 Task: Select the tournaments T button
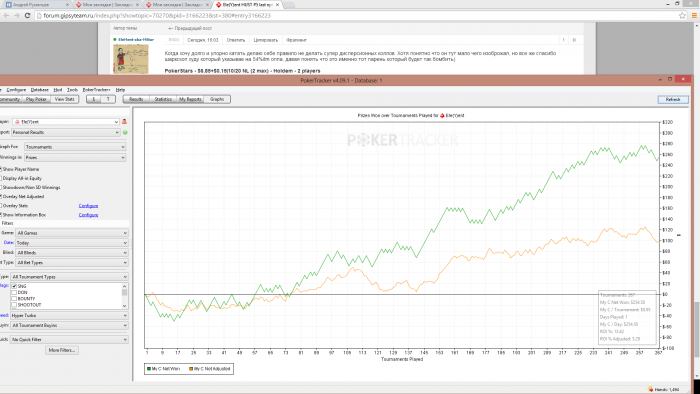pyautogui.click(x=108, y=100)
